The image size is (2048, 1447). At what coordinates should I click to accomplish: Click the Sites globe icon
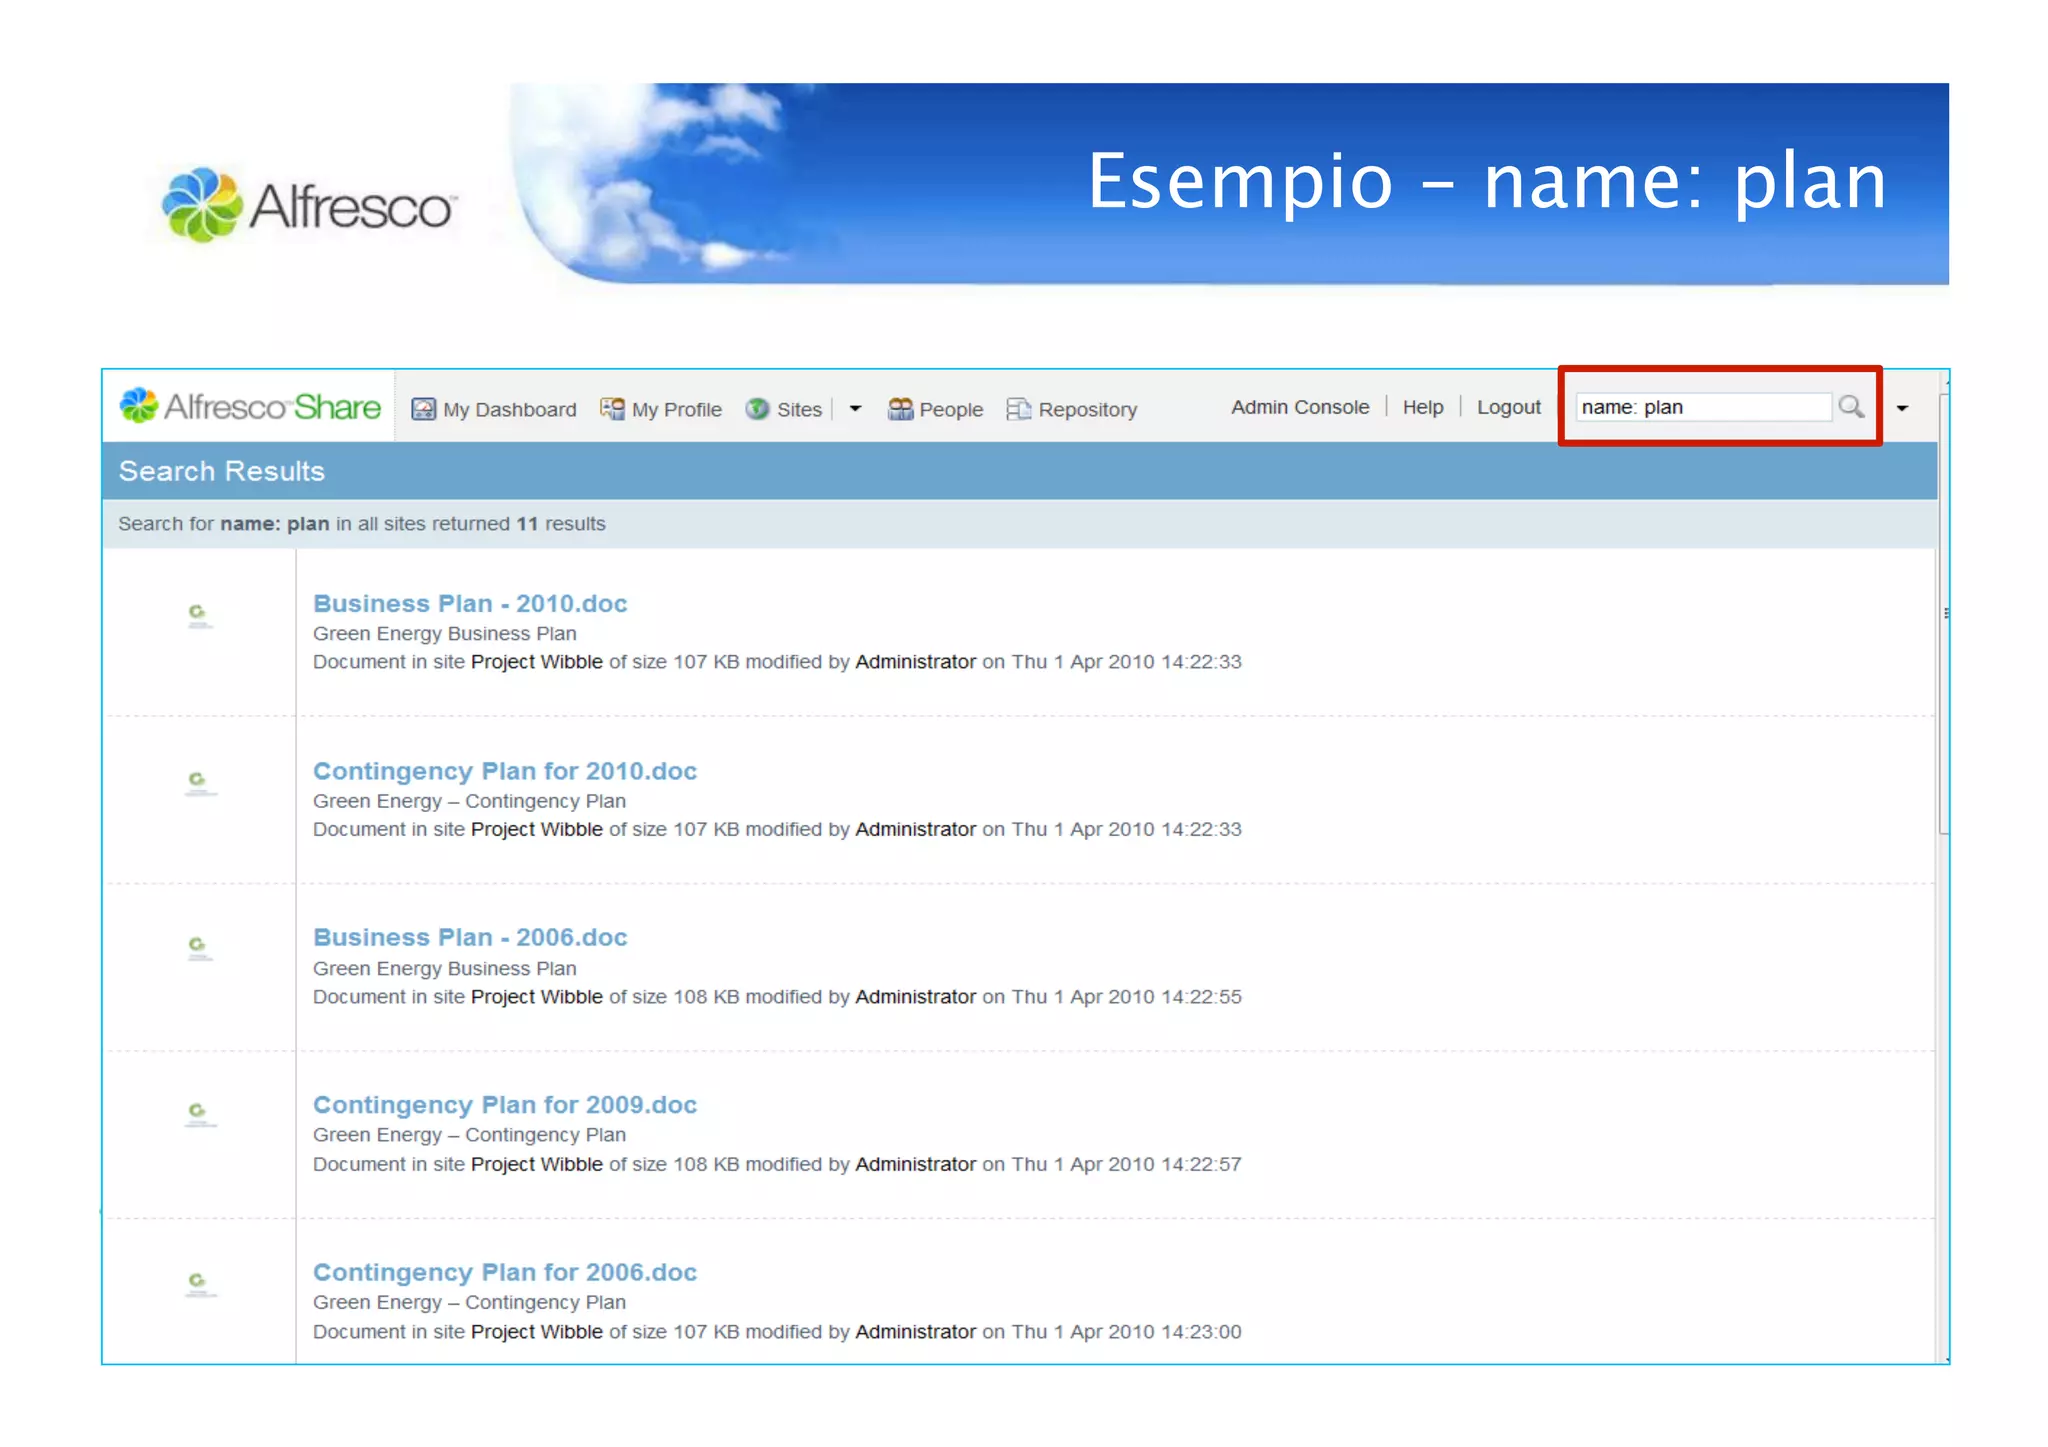click(x=758, y=409)
